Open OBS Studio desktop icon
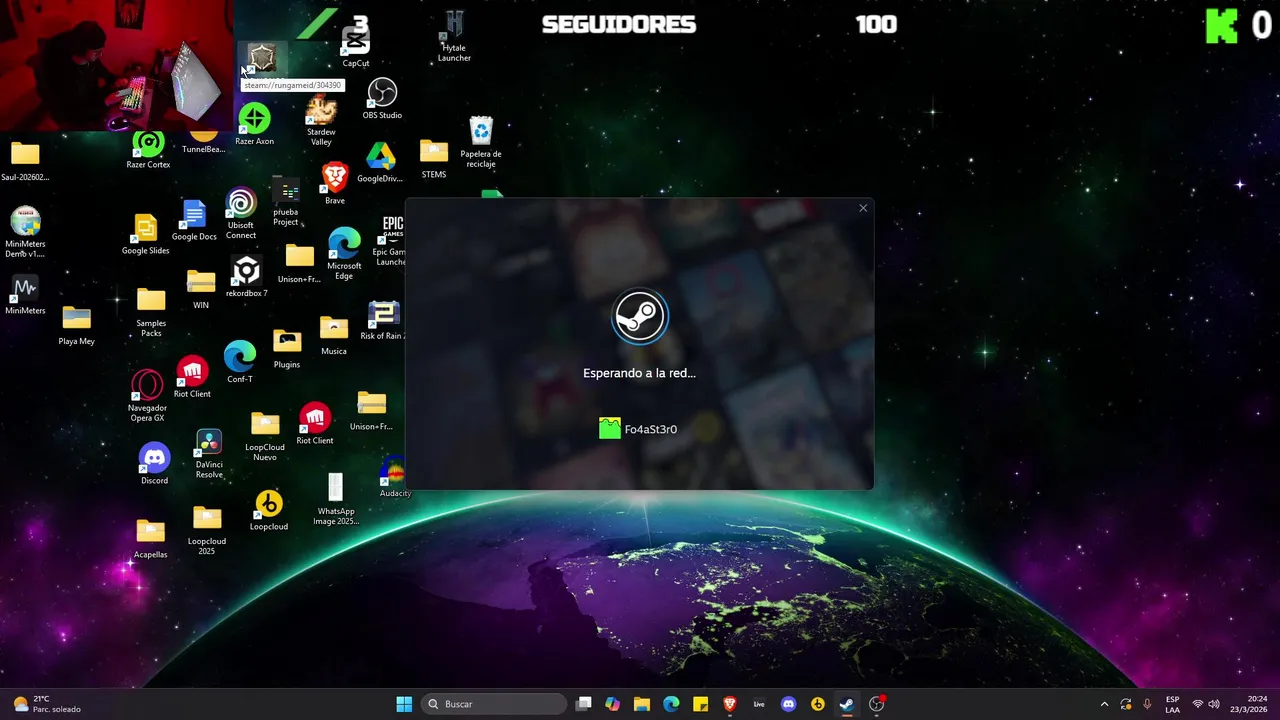 382,99
